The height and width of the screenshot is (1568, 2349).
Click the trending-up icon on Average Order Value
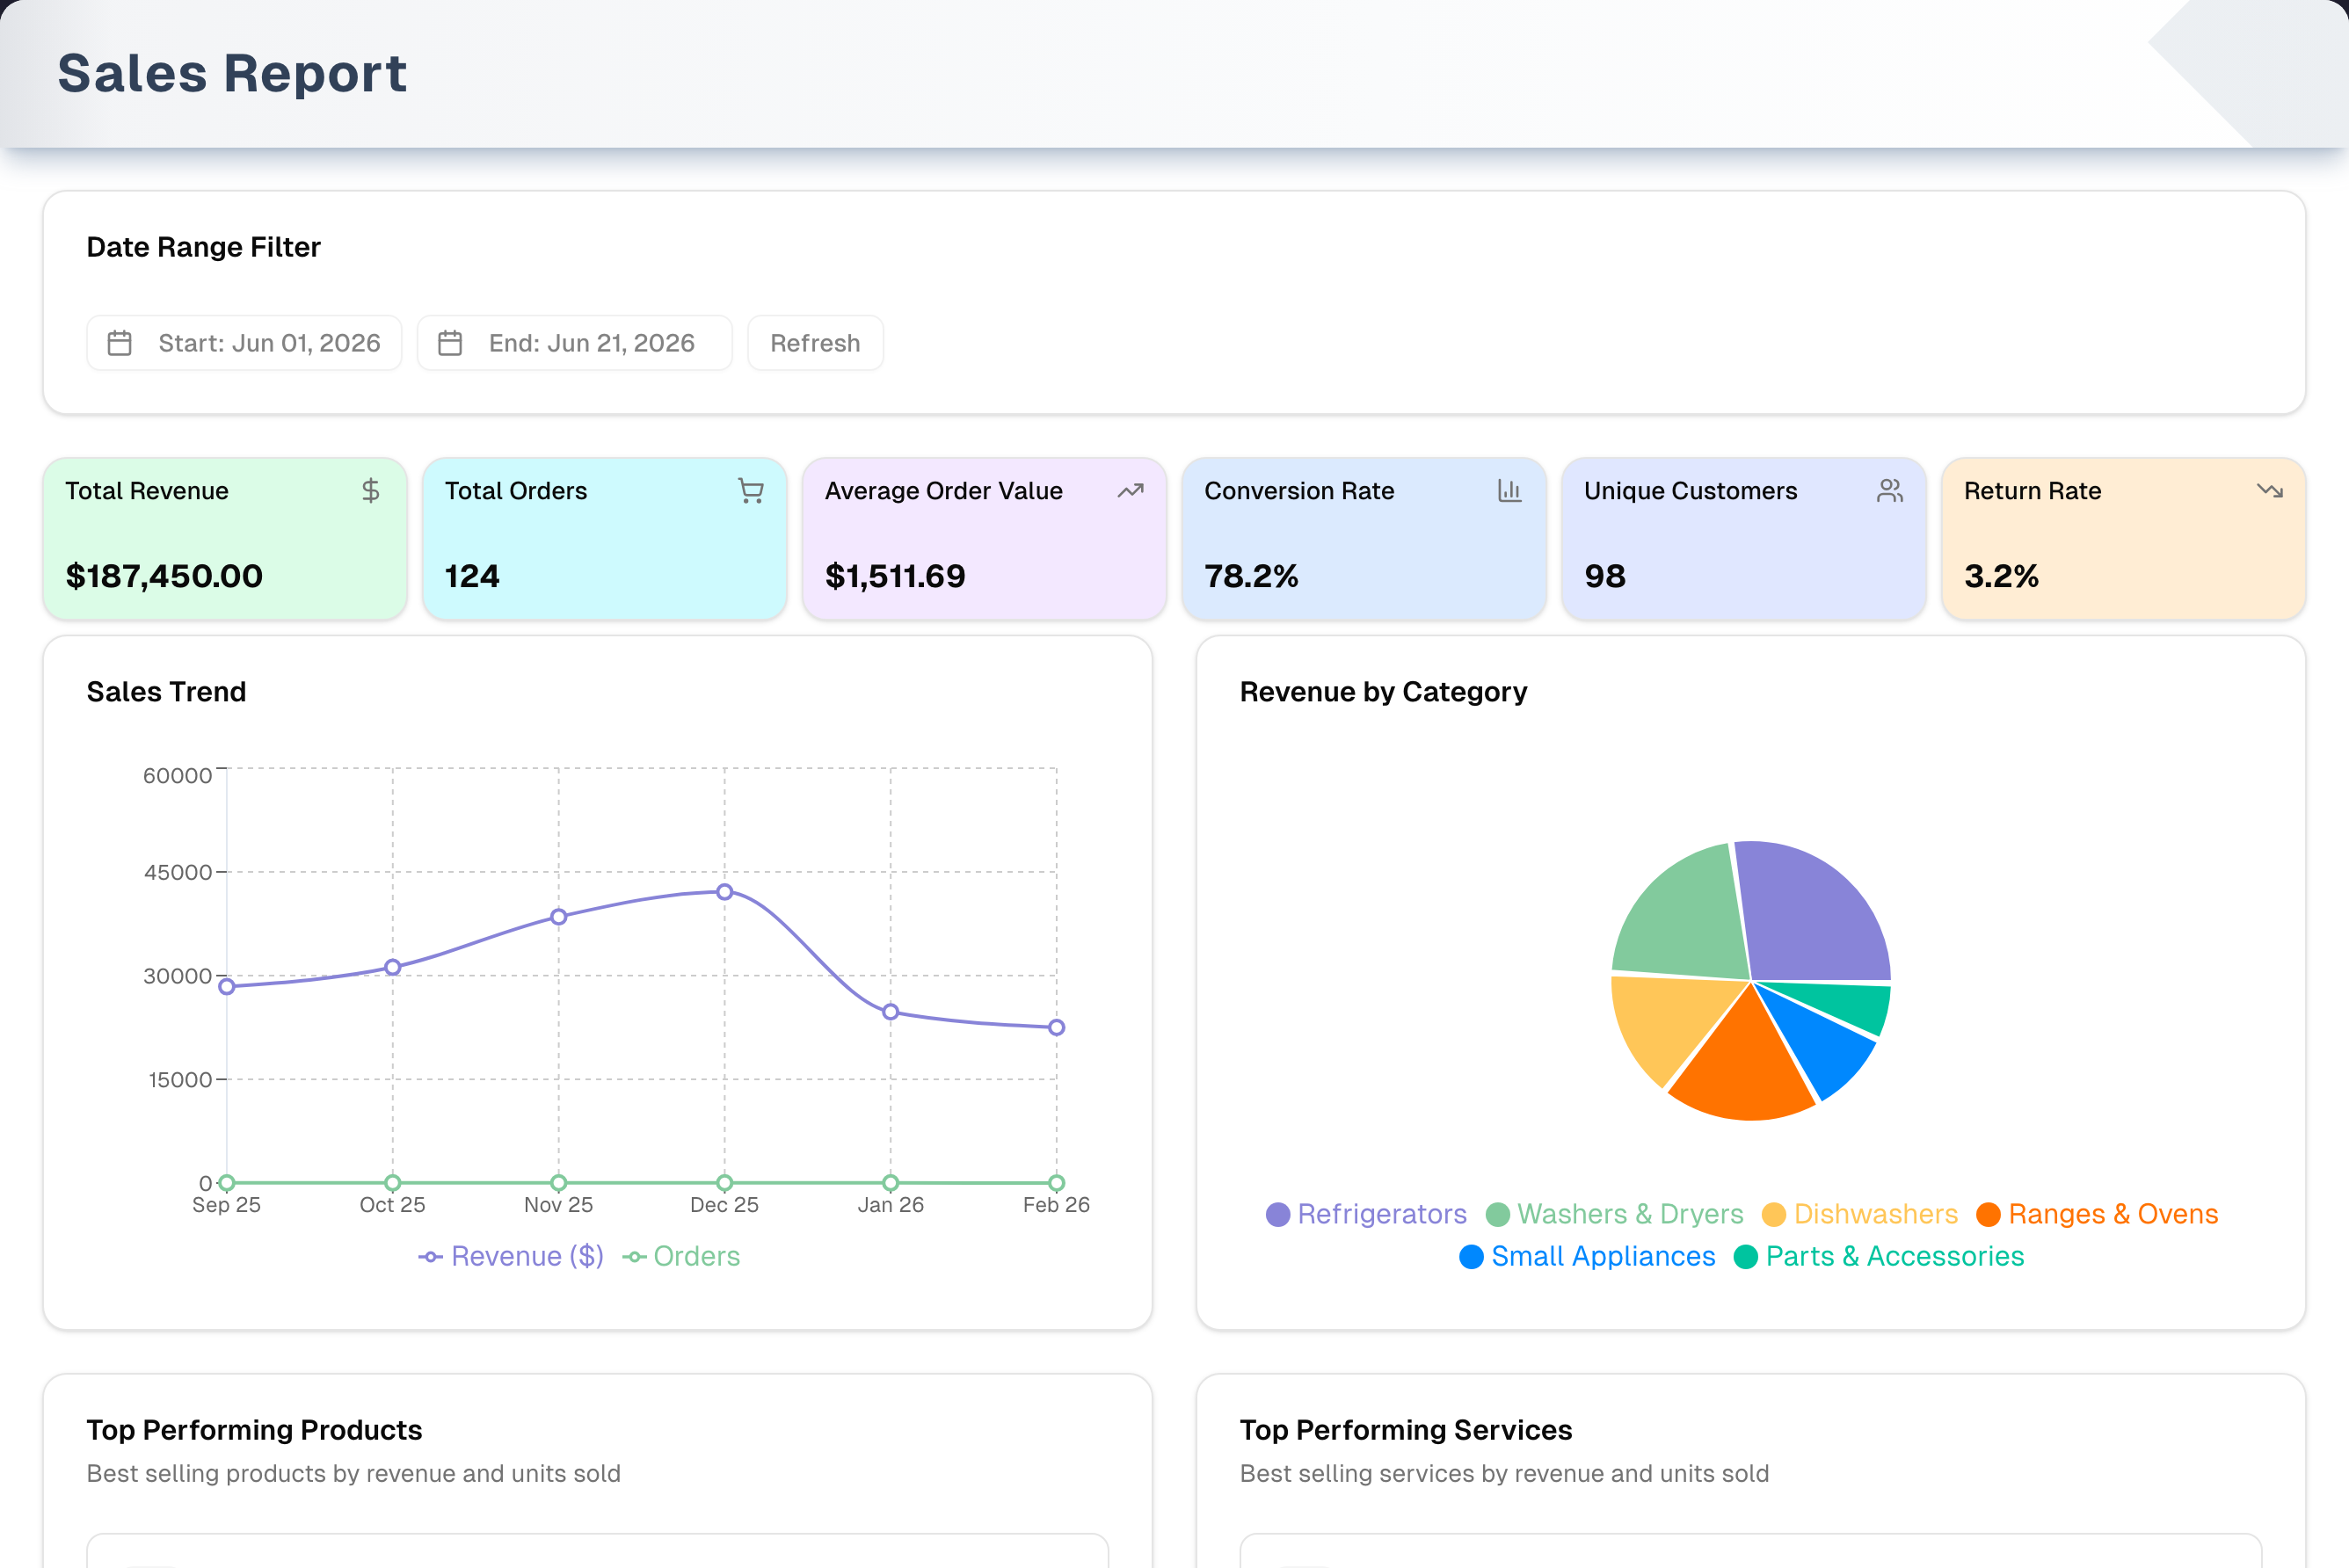pos(1130,490)
